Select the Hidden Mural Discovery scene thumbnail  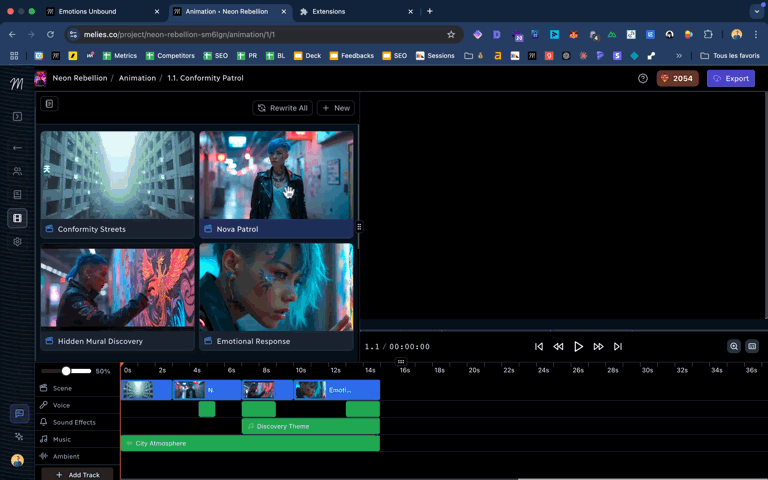[x=117, y=288]
